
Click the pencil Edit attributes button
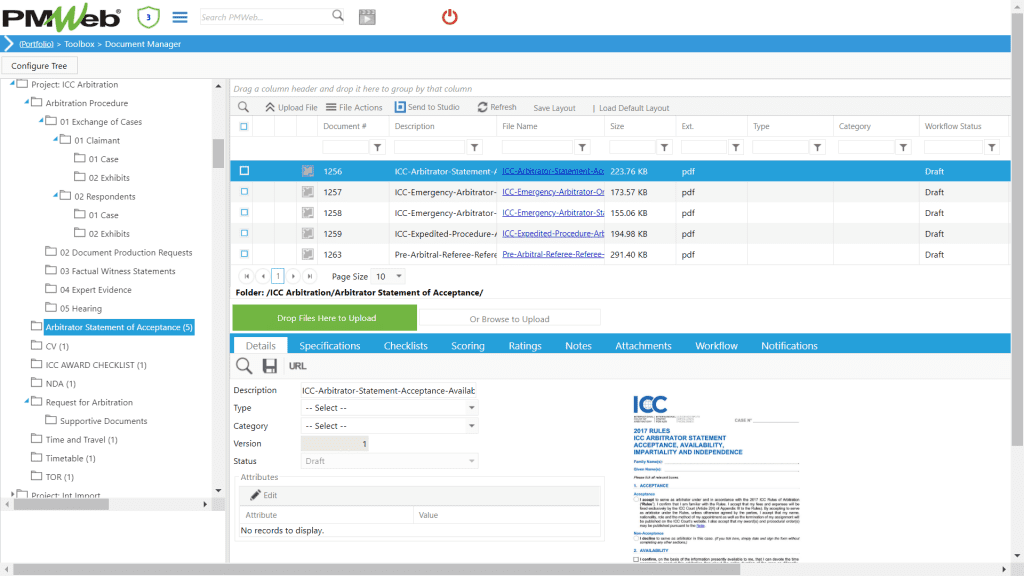pos(264,495)
